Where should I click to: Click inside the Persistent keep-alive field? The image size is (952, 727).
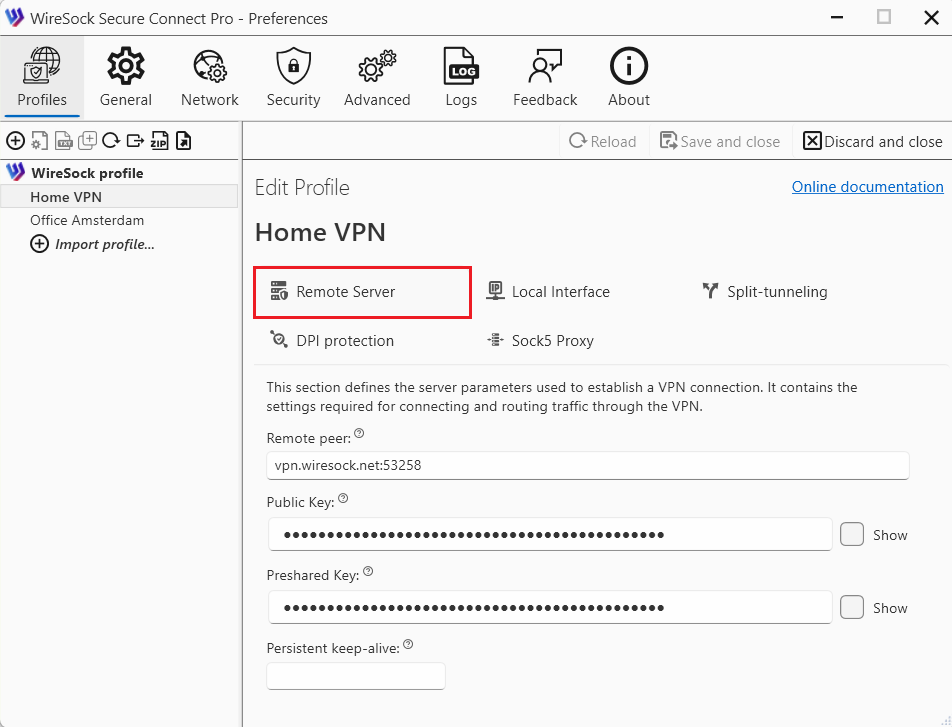pyautogui.click(x=355, y=676)
